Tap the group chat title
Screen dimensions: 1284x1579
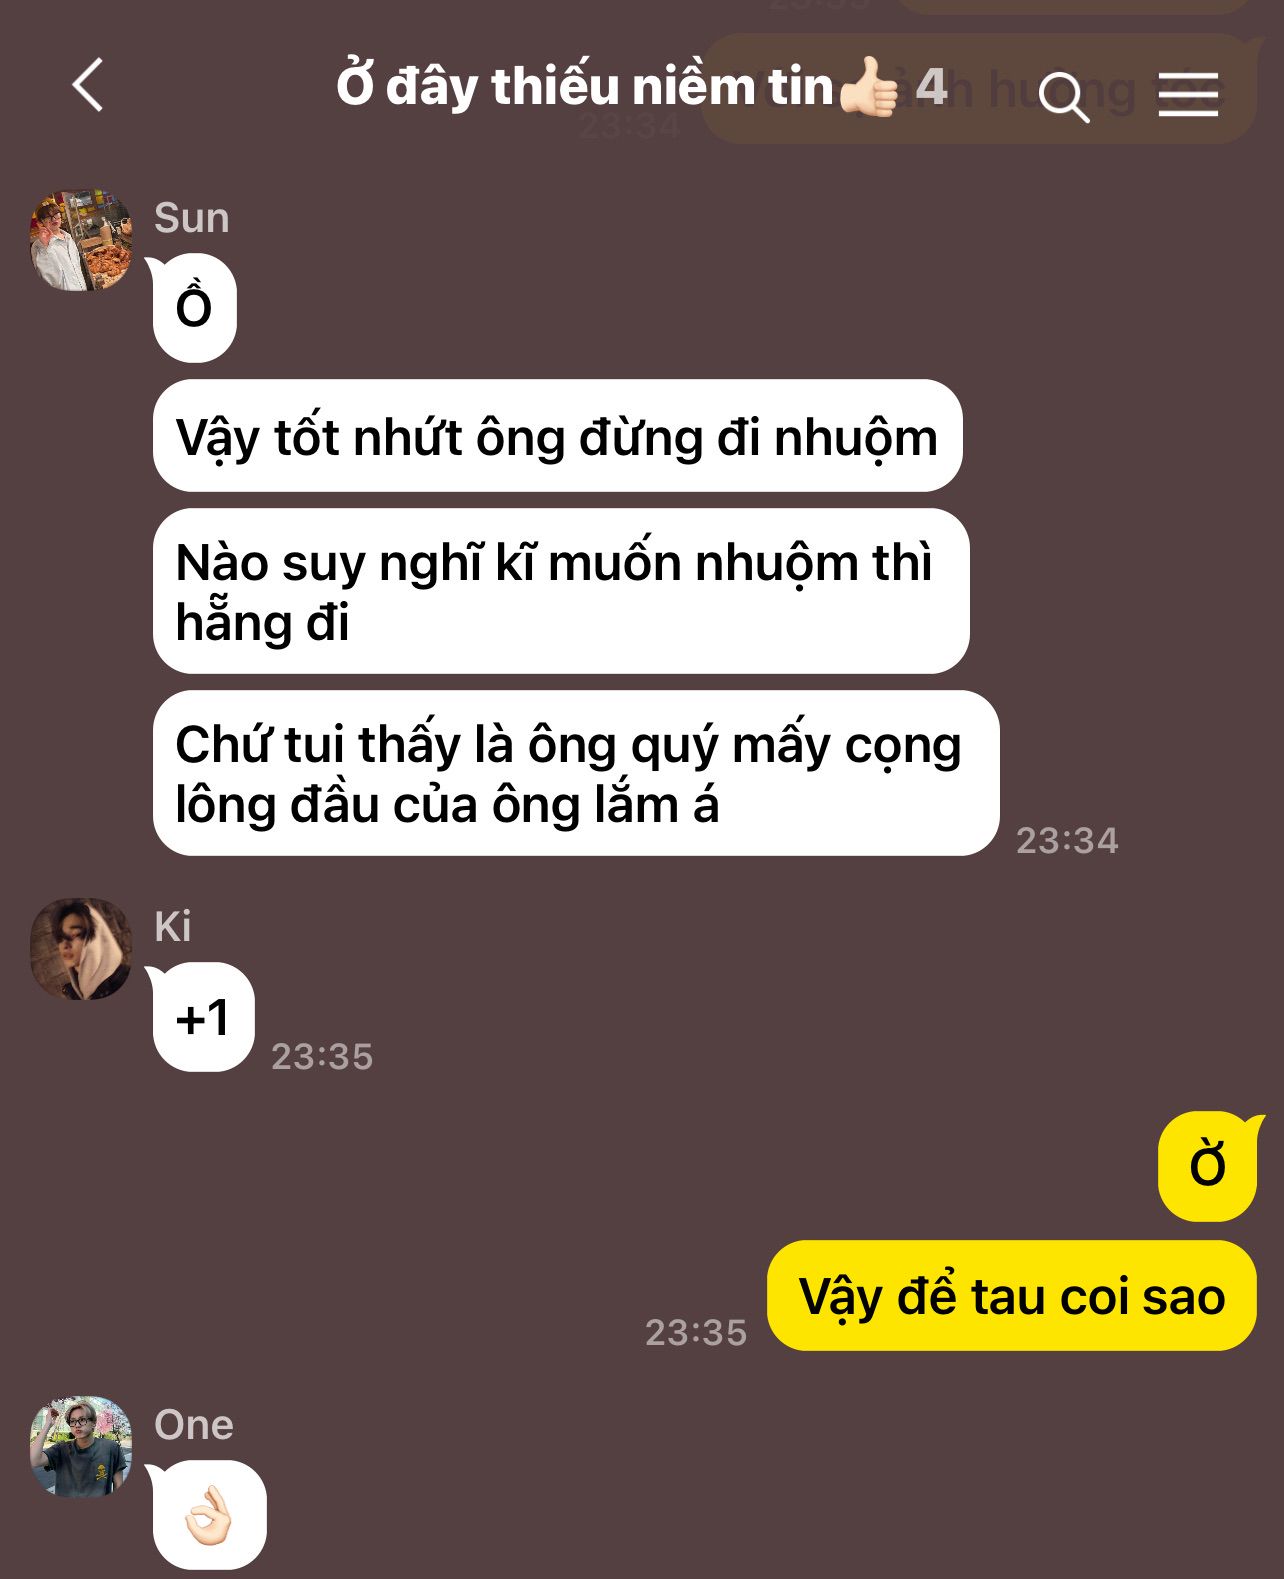[584, 86]
